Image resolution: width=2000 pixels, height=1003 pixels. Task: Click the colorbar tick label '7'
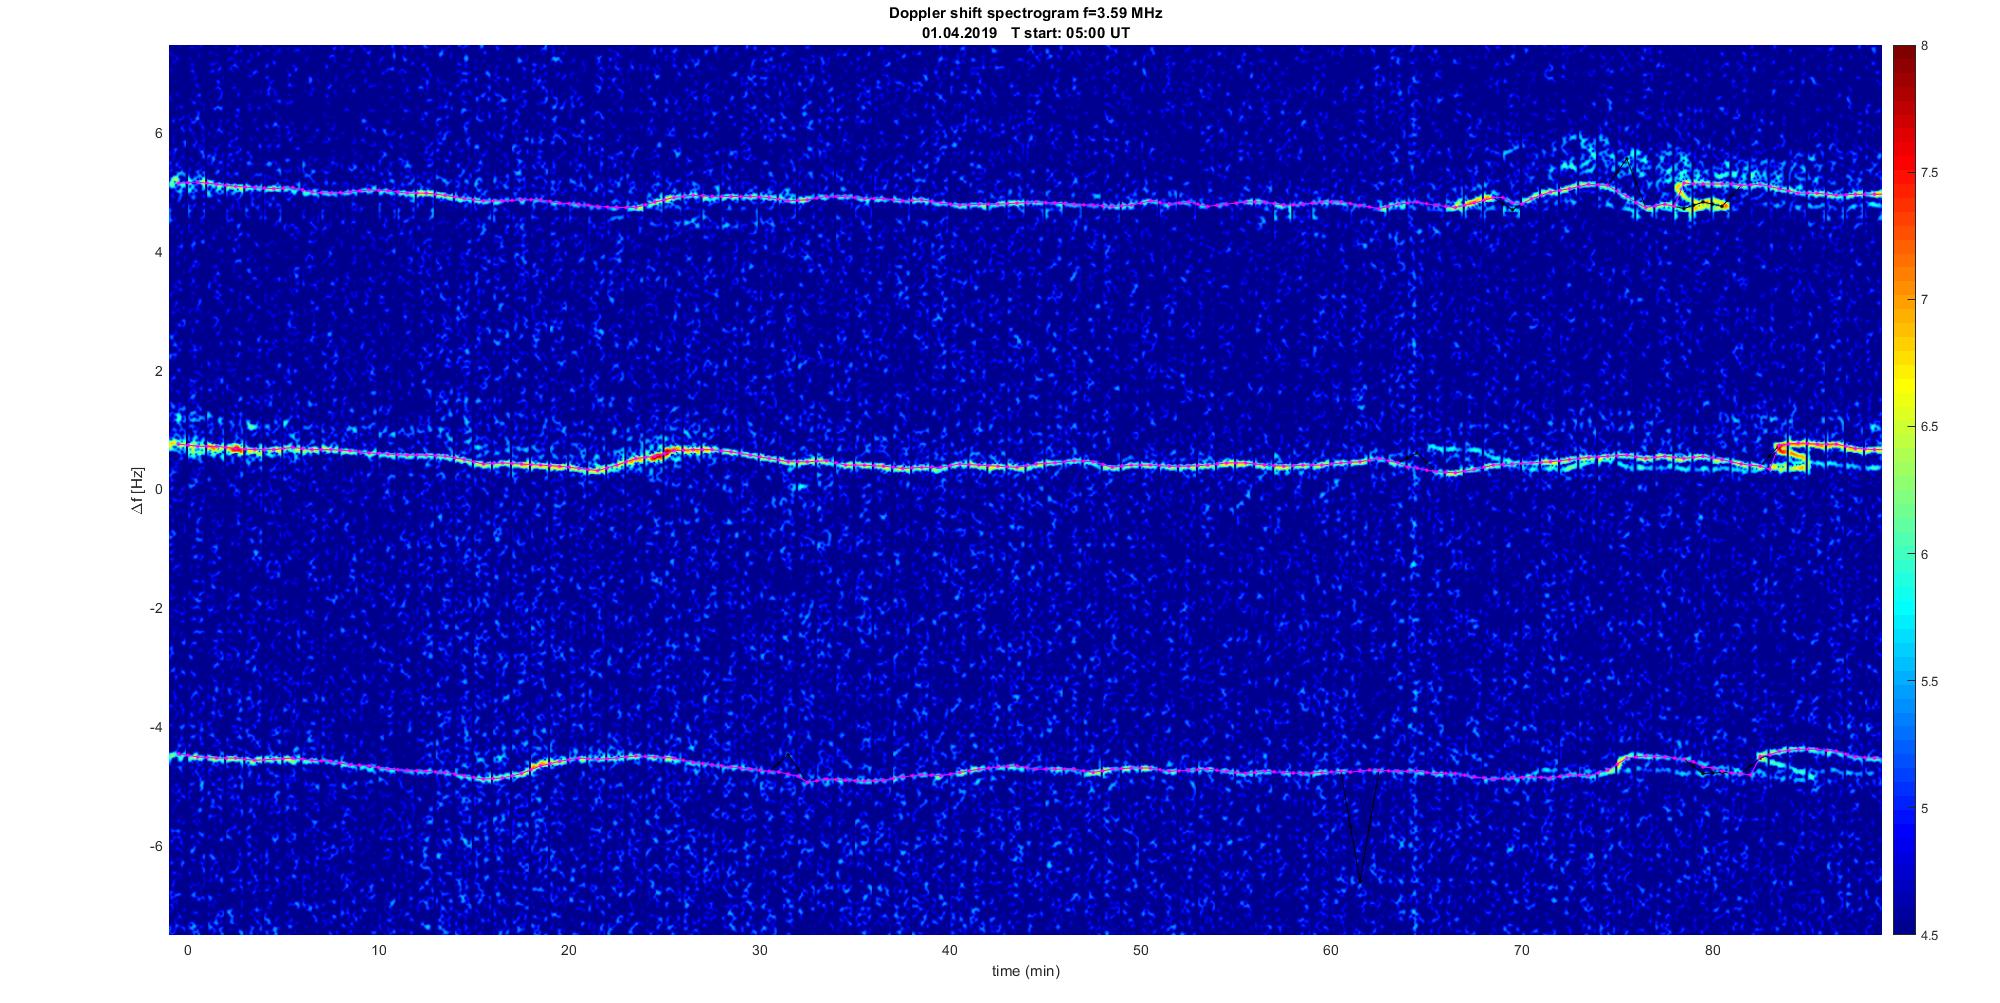1925,300
